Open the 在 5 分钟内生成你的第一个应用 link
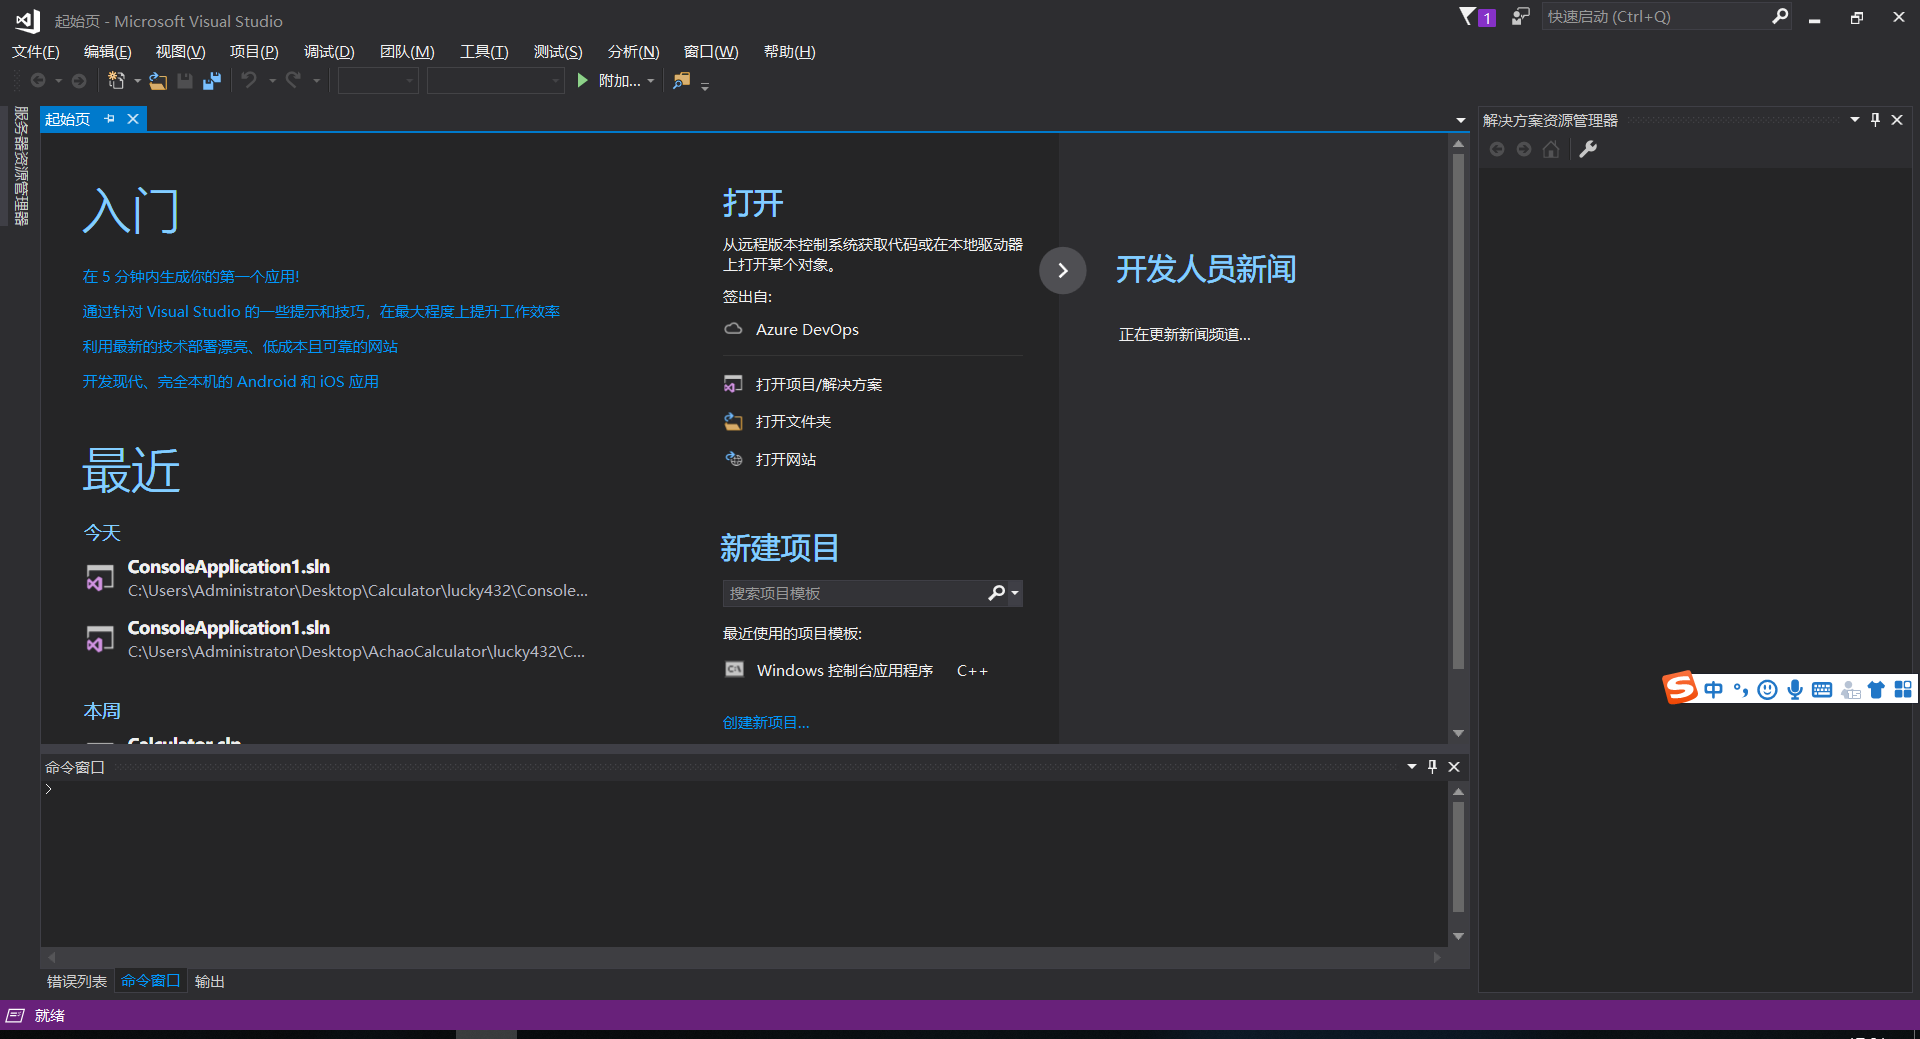 pos(191,277)
